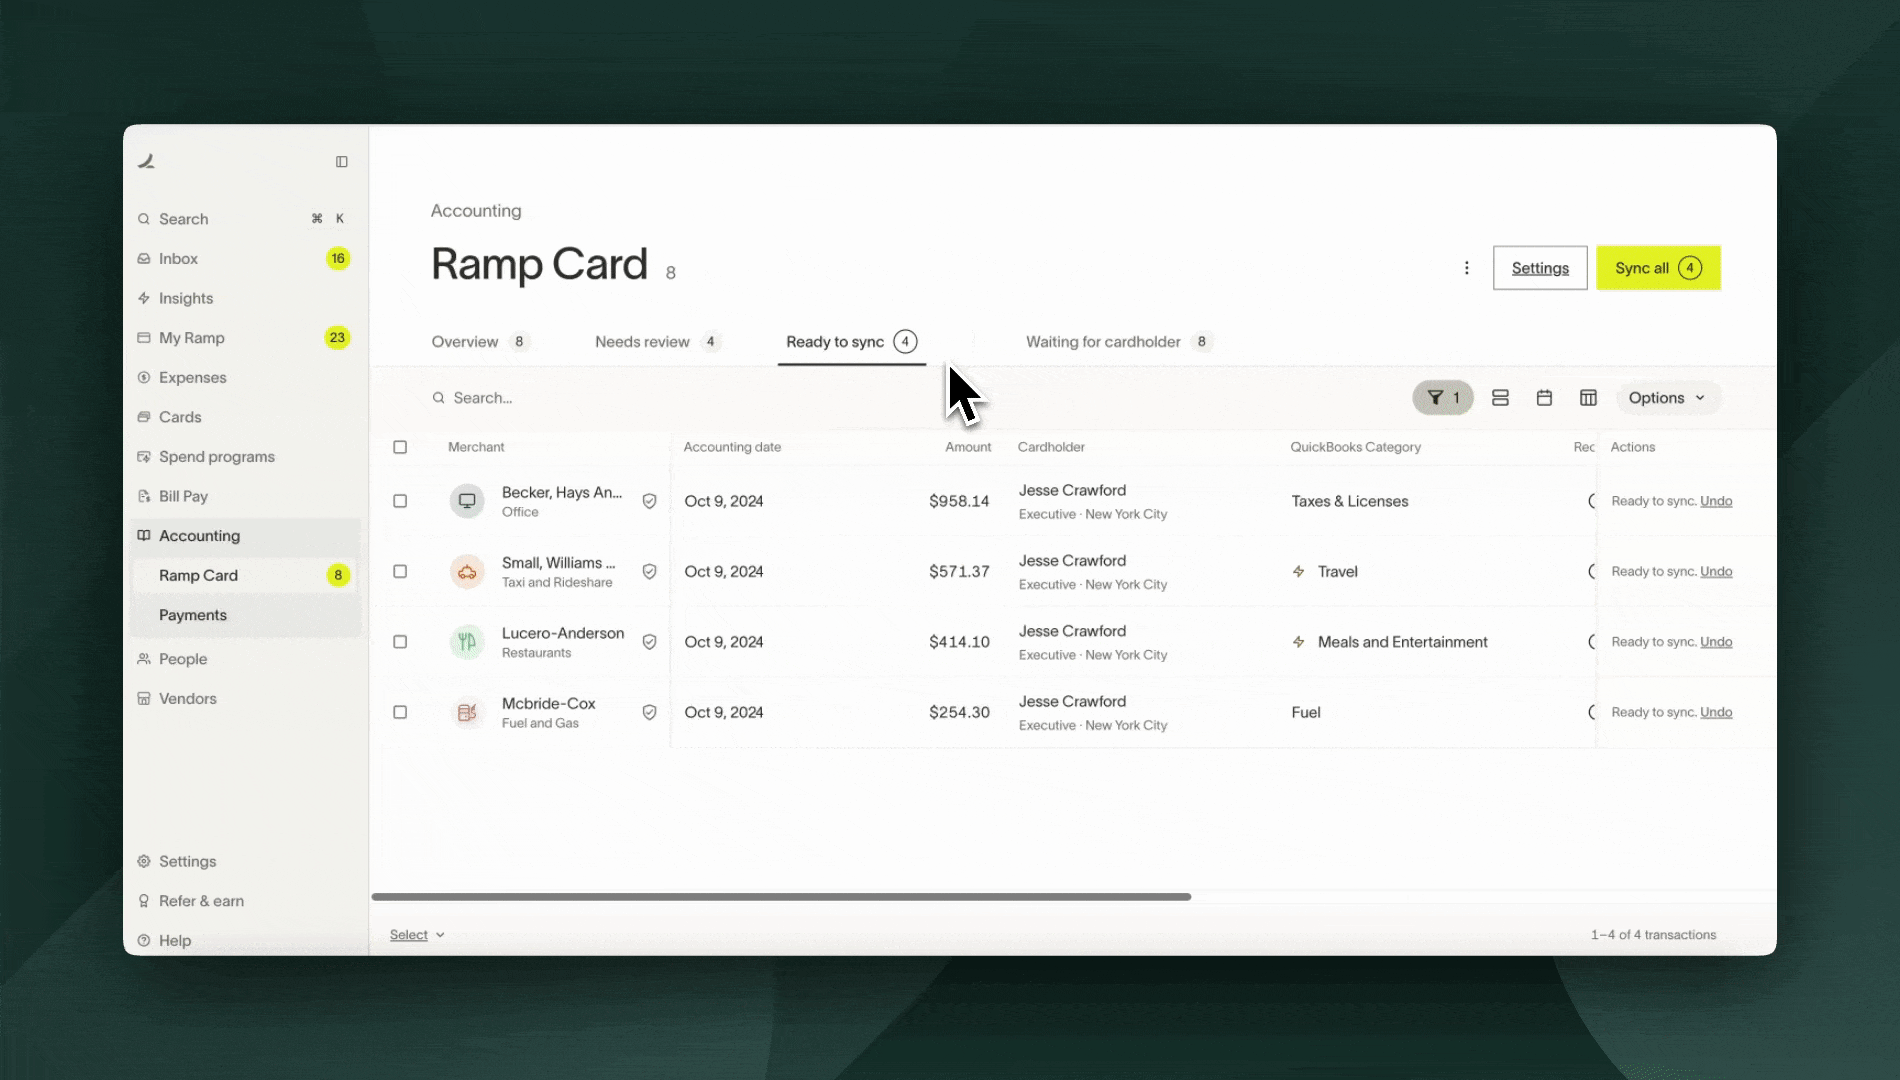Check the Small, Williams row checkbox
The height and width of the screenshot is (1080, 1900).
(x=400, y=572)
